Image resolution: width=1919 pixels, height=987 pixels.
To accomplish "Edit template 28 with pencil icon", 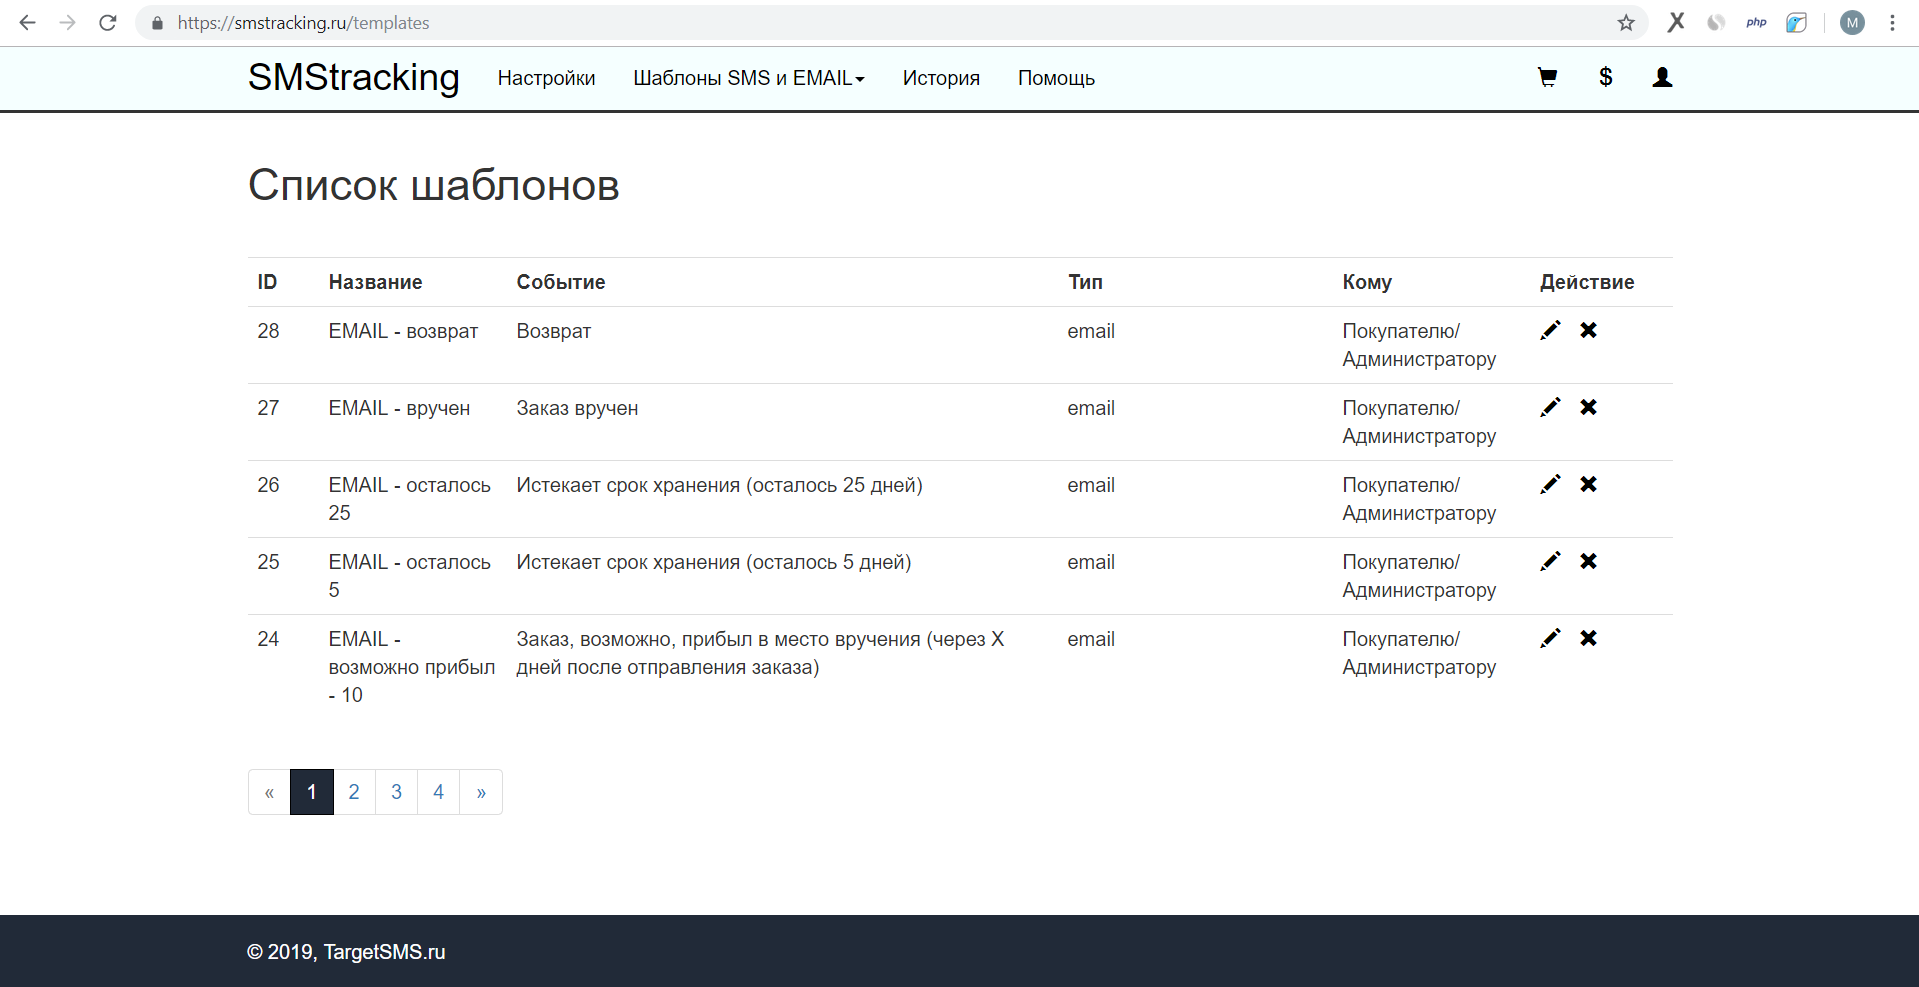I will coord(1550,330).
